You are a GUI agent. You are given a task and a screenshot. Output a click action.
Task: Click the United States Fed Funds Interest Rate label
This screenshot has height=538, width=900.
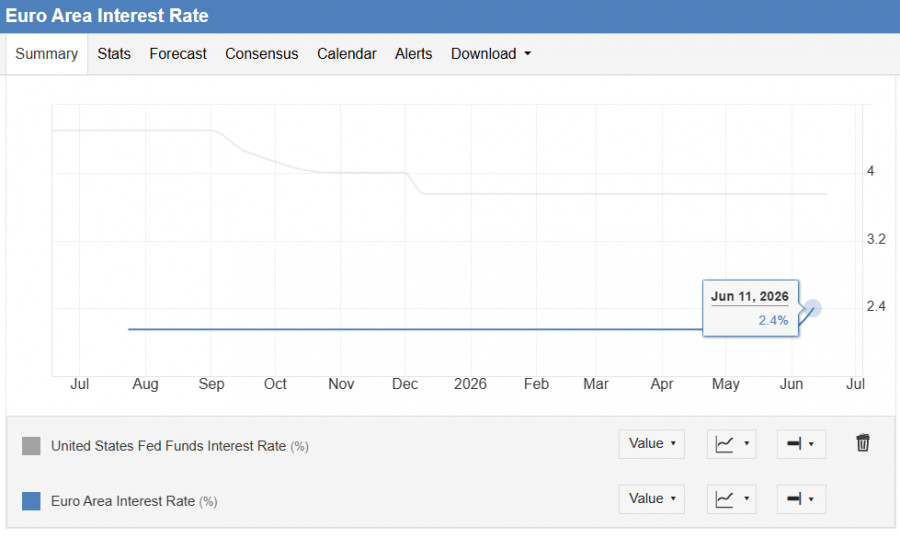click(x=180, y=446)
